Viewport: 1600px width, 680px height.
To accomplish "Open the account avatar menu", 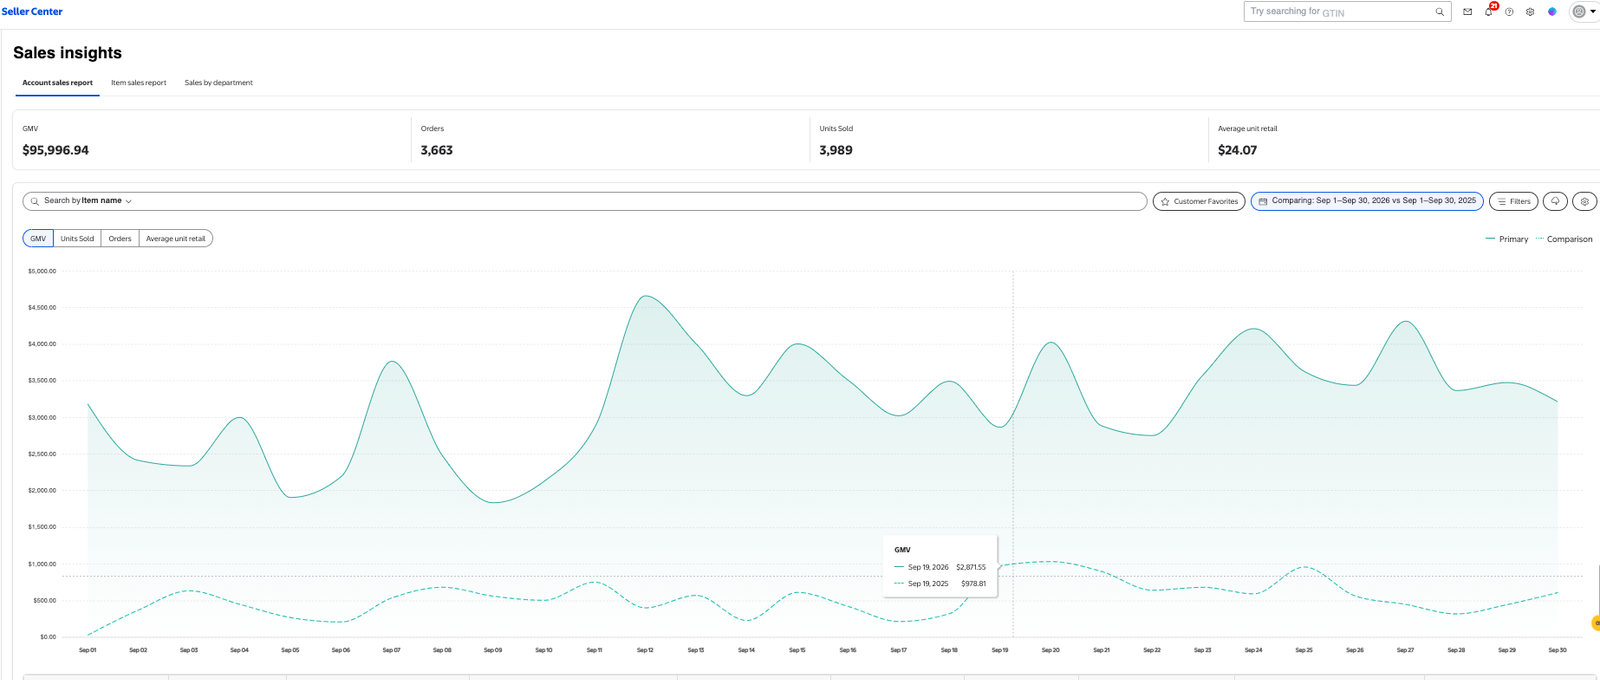I will (x=1585, y=12).
